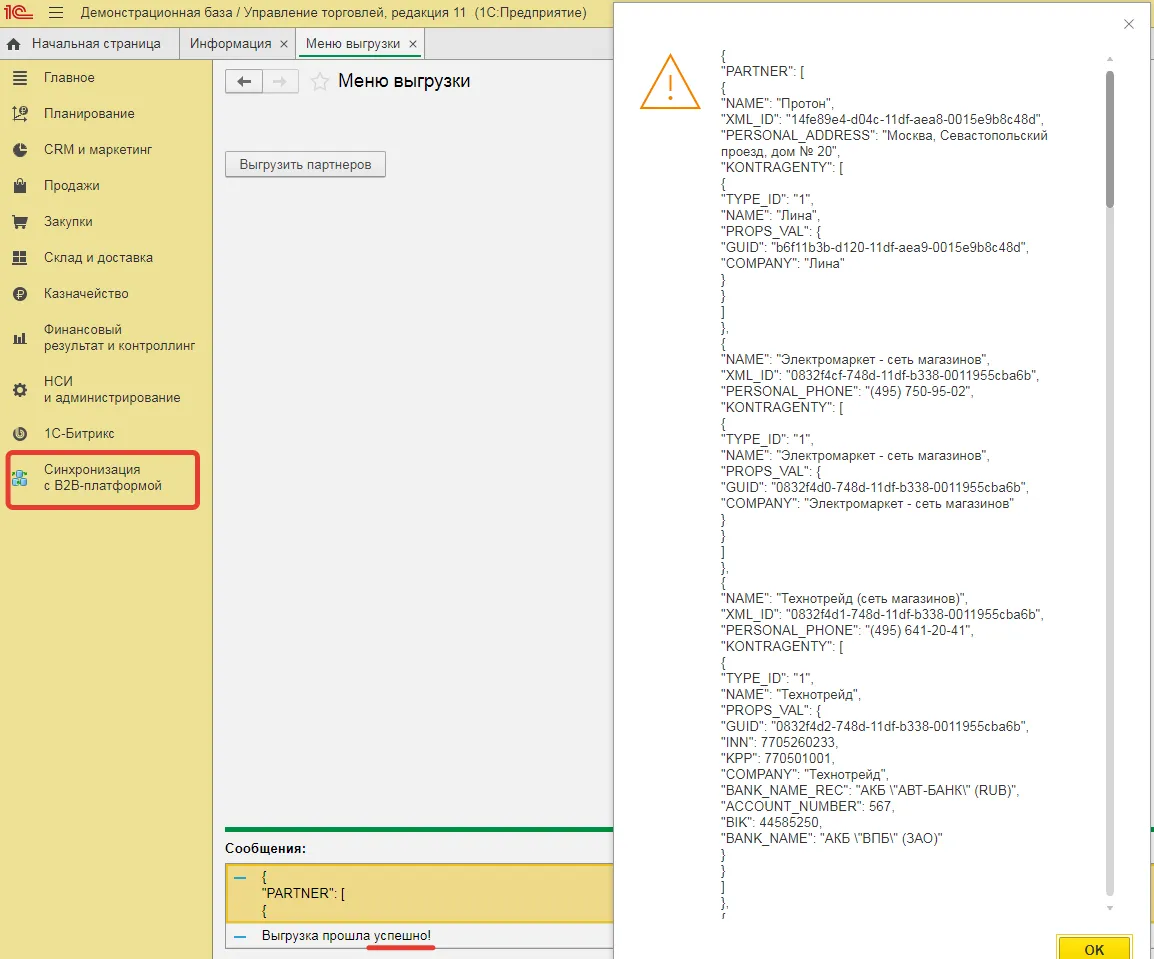The image size is (1154, 959).
Task: Click the "KPP": 770501001 line
Action: [778, 759]
